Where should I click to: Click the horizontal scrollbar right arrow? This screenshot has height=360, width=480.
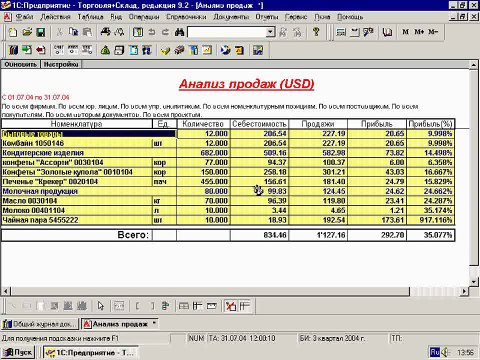(464, 291)
